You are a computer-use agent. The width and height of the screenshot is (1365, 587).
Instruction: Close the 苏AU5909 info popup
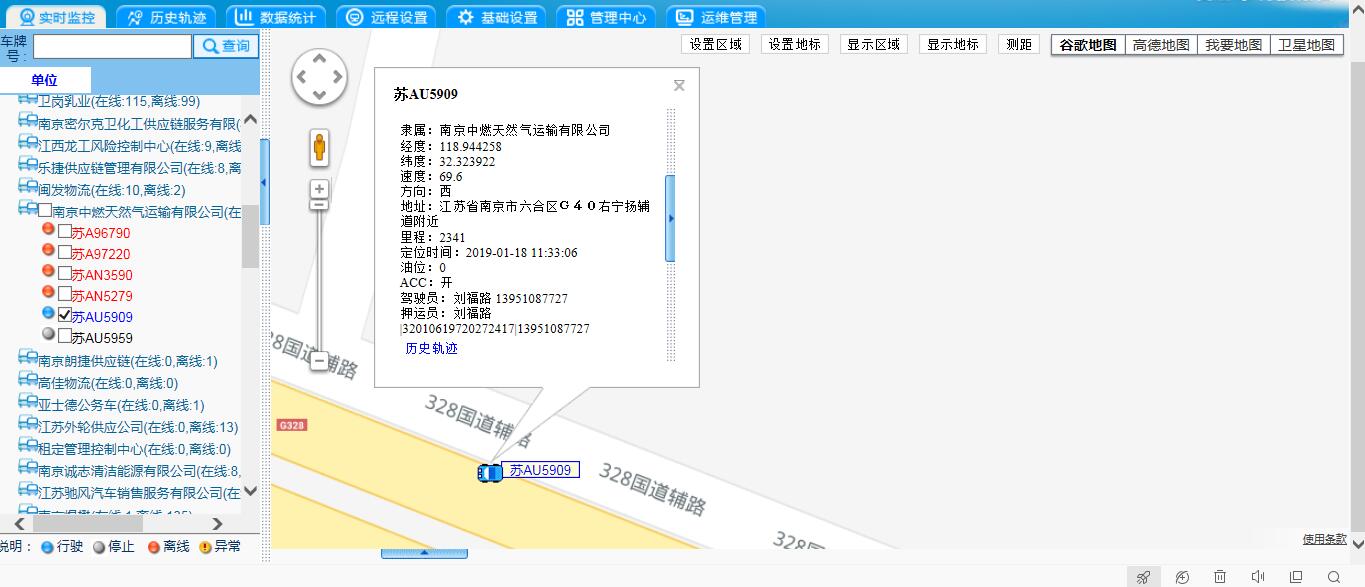(679, 86)
